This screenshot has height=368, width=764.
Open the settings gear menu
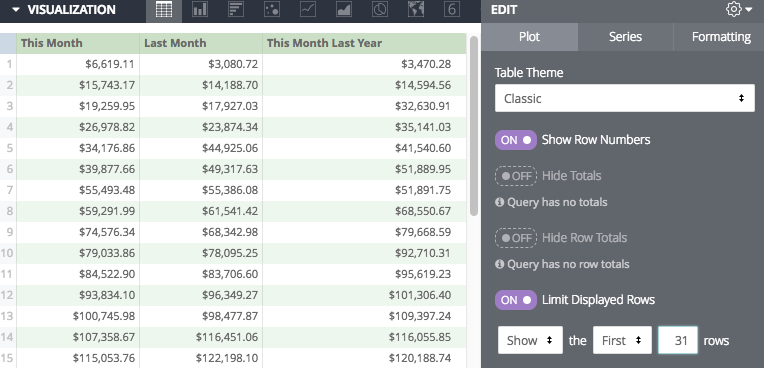coord(739,9)
